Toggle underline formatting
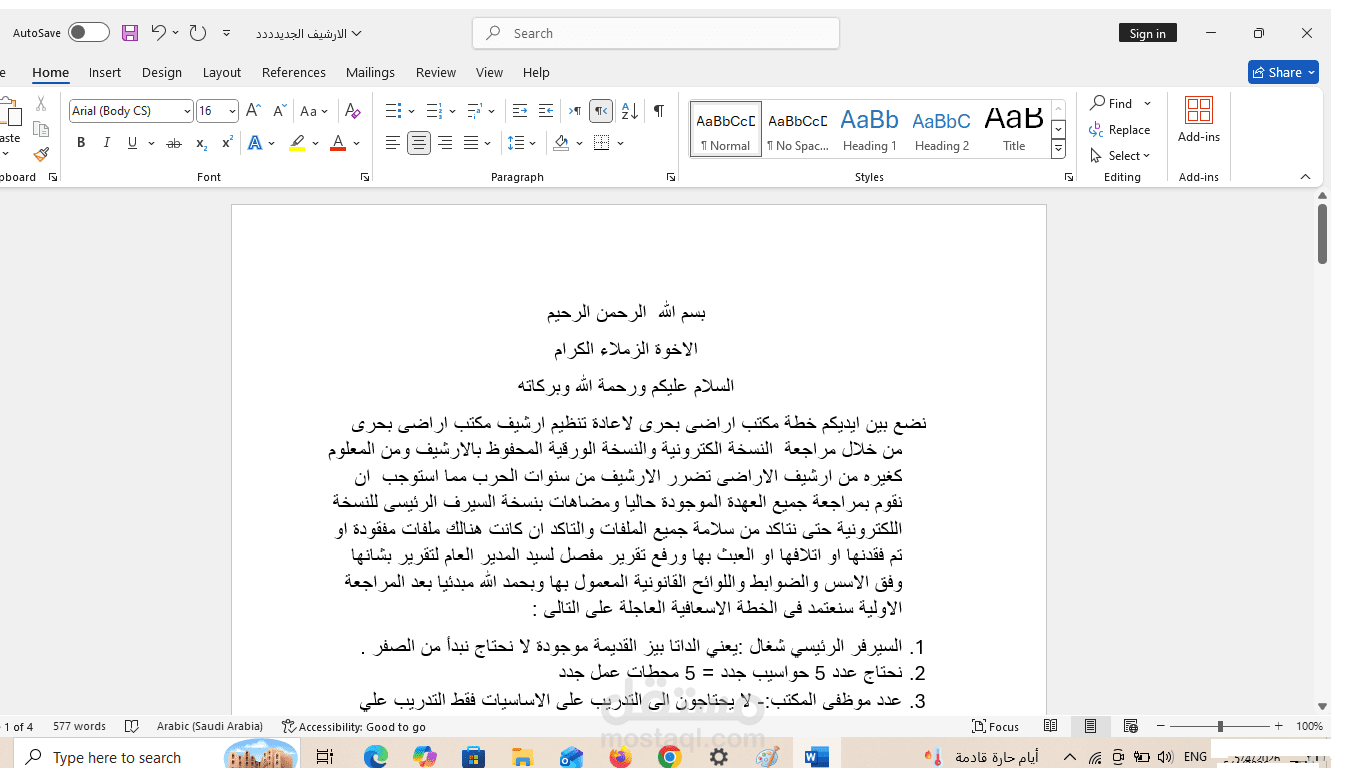The image size is (1366, 768). (132, 143)
